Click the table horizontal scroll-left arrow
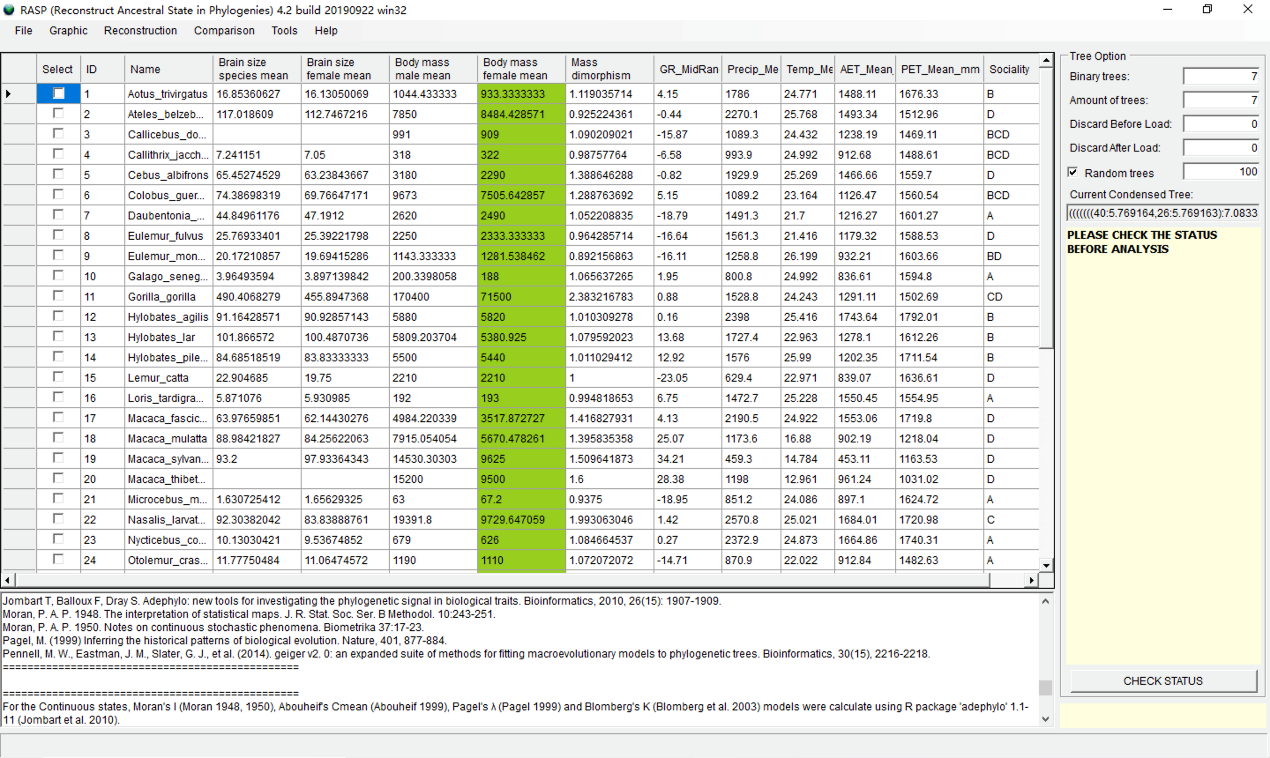This screenshot has width=1270, height=758. click(x=8, y=580)
